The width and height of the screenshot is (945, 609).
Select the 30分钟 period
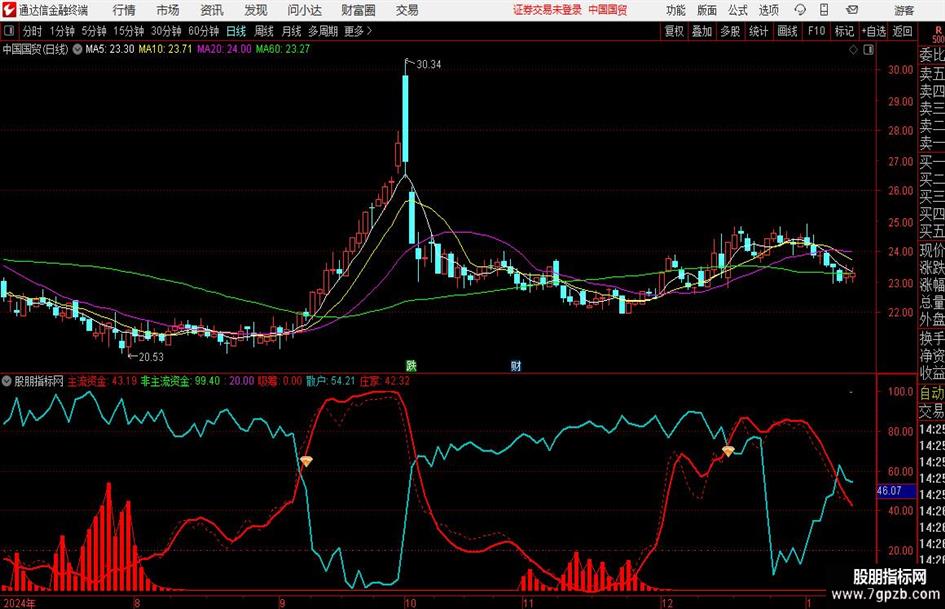(x=166, y=31)
